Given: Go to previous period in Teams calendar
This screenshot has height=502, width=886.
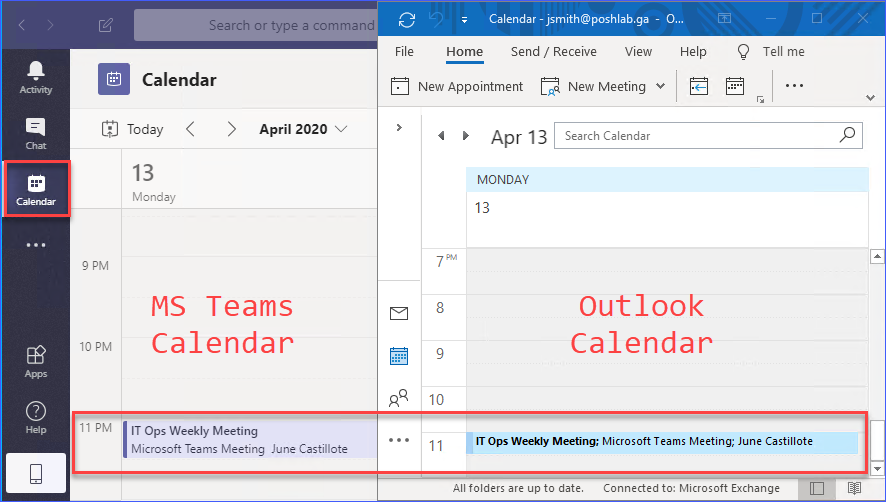Looking at the screenshot, I should point(190,129).
